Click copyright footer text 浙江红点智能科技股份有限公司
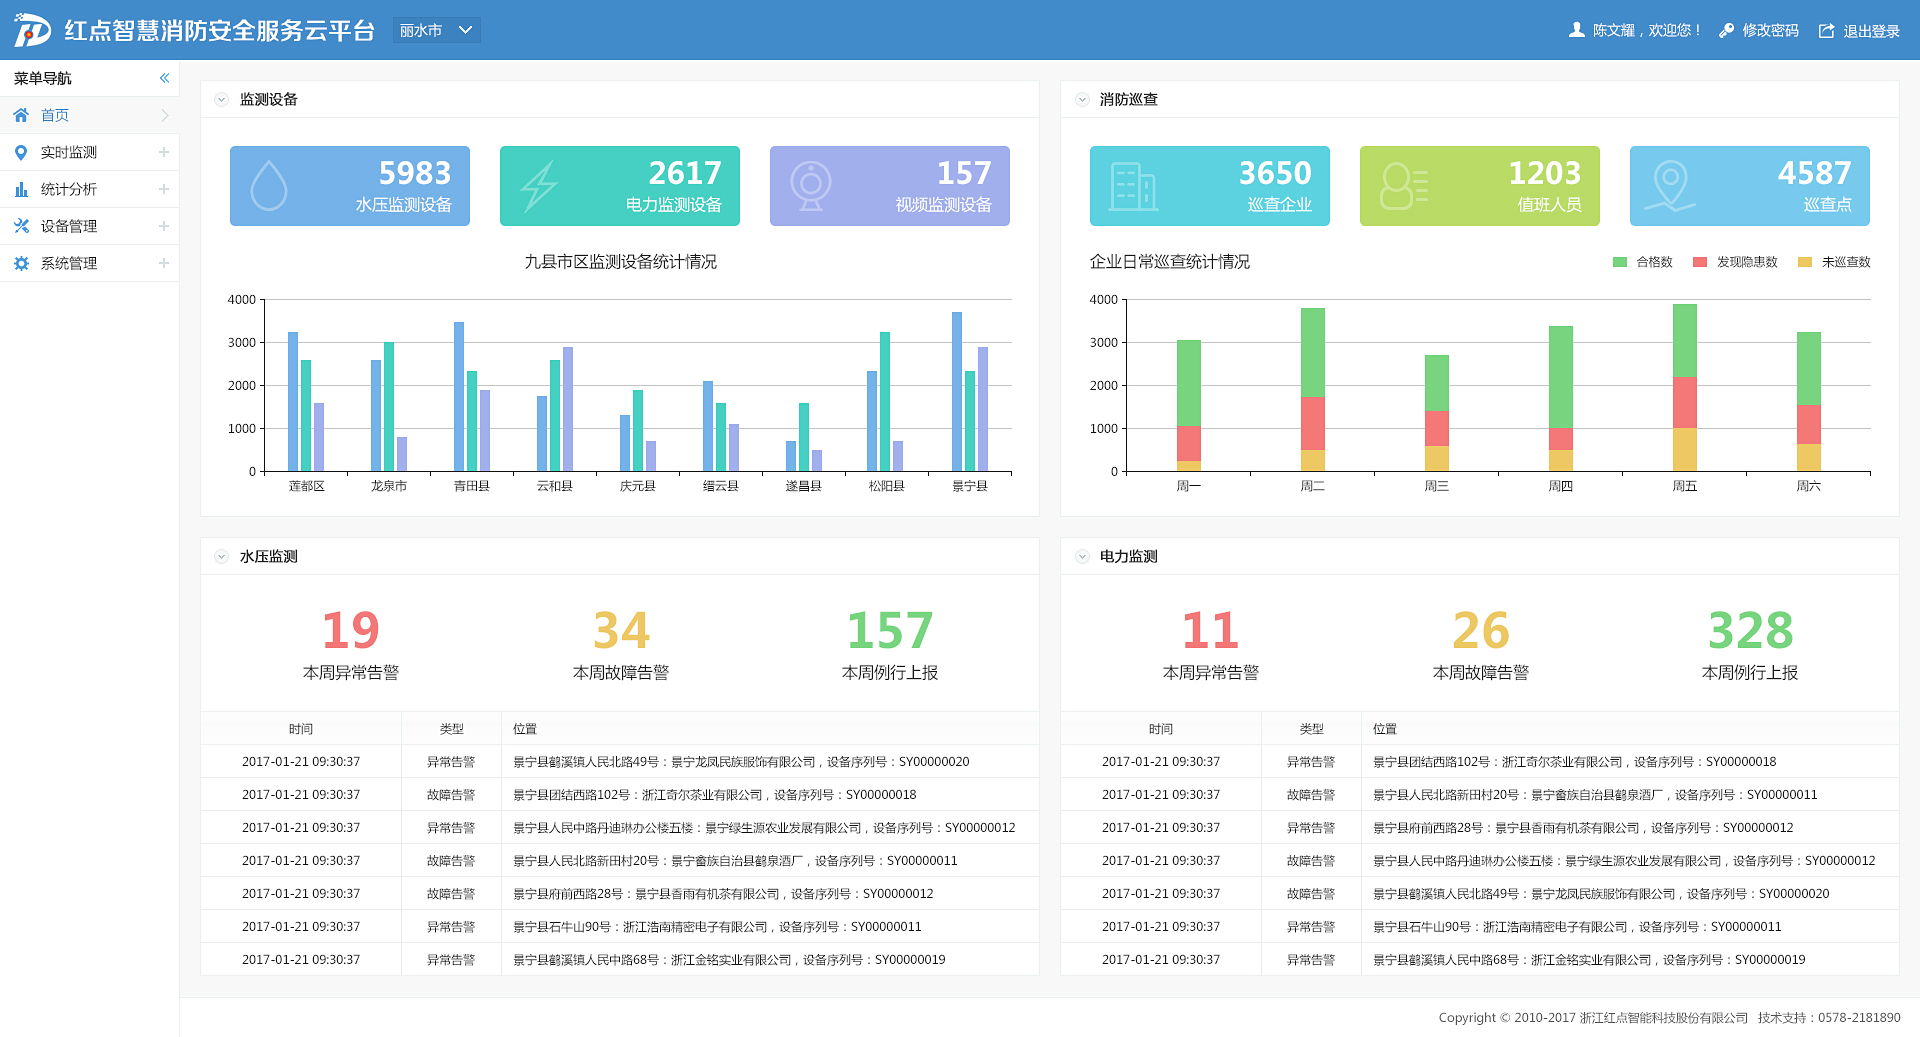The height and width of the screenshot is (1037, 1920). pyautogui.click(x=1664, y=1018)
